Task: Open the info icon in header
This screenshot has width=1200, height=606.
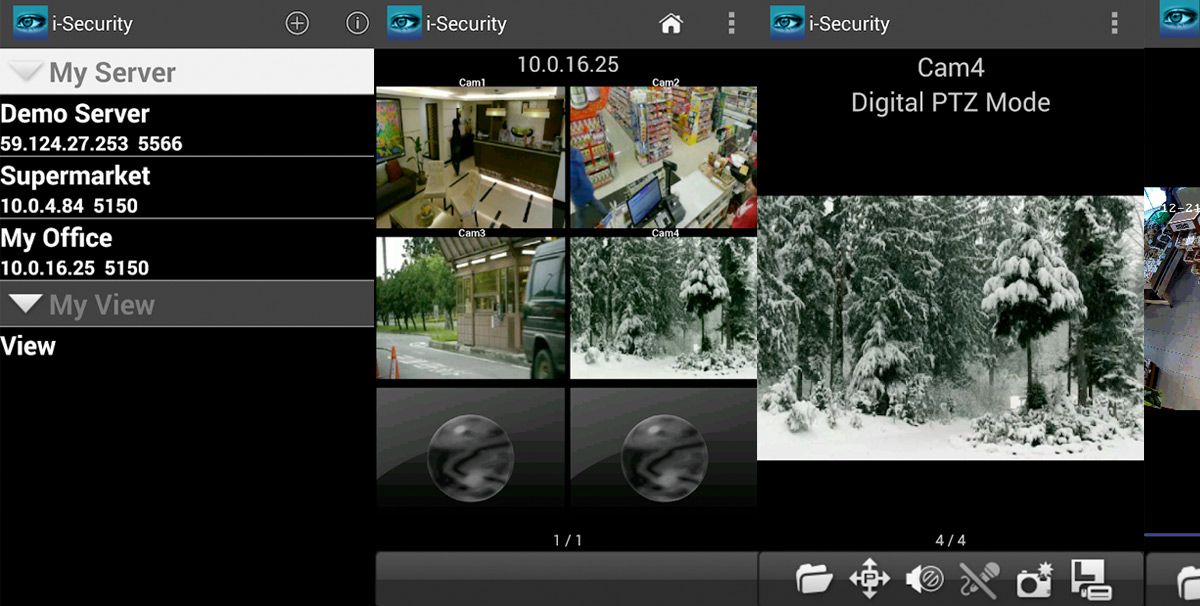Action: [x=356, y=23]
